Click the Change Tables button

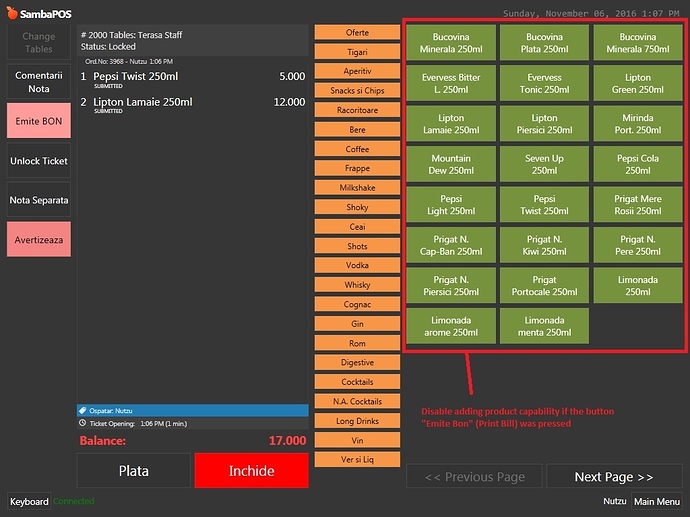[39, 42]
